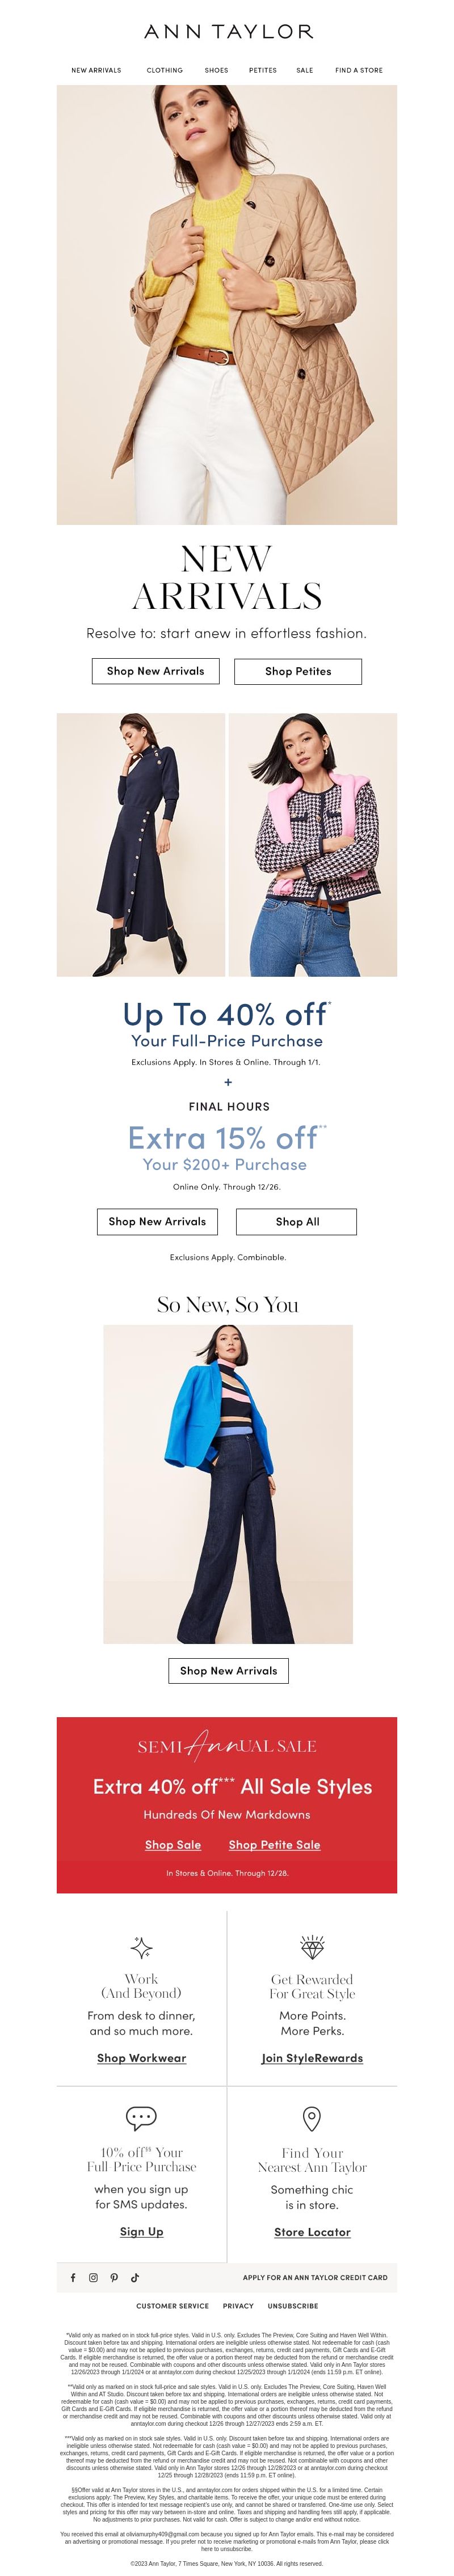This screenshot has height=2576, width=454.
Task: Click the store location pin icon
Action: click(x=312, y=2118)
